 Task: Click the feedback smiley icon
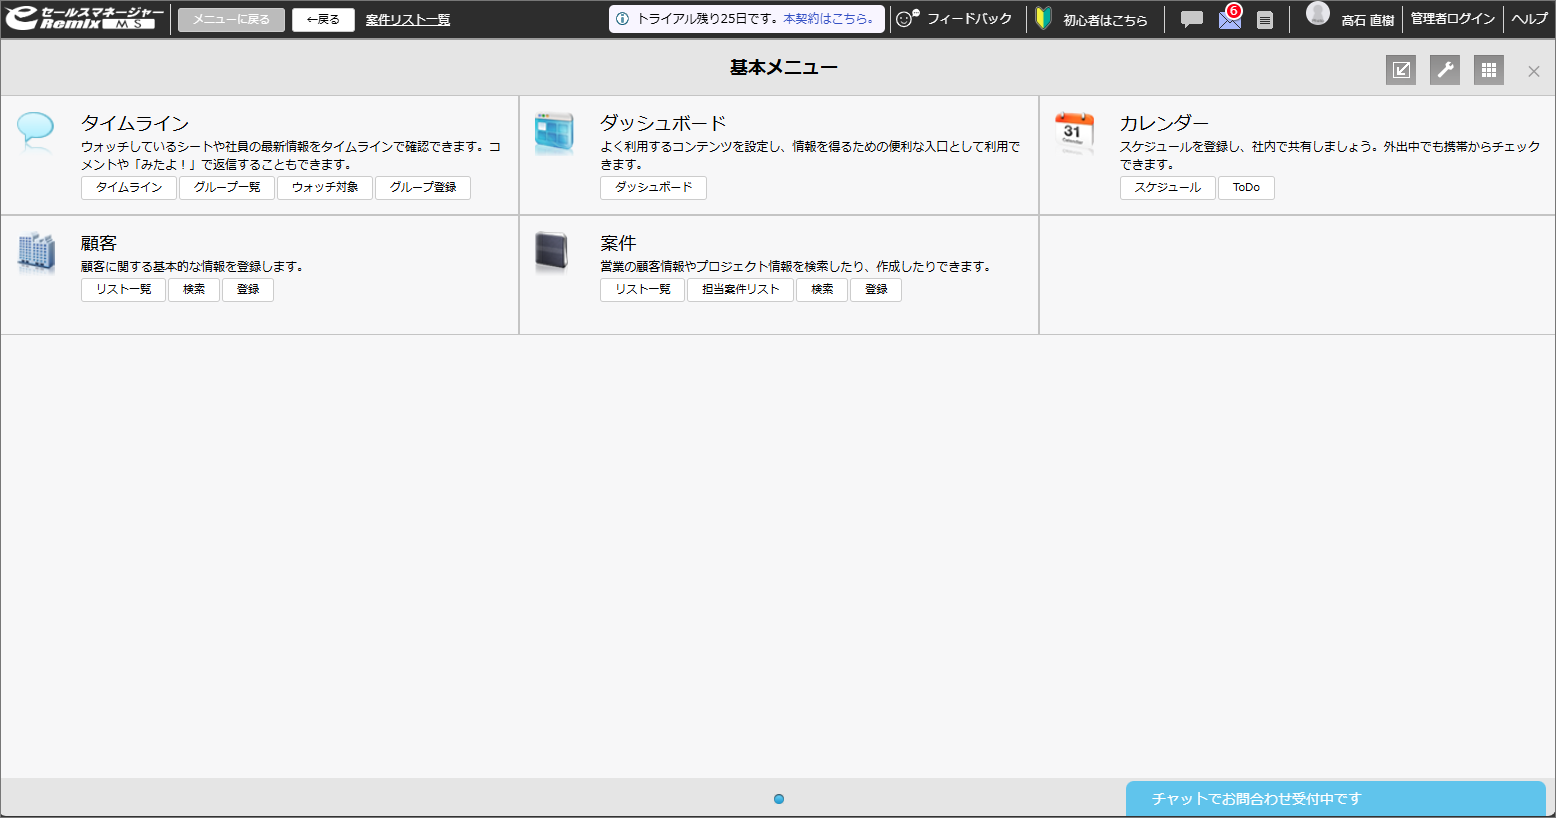906,18
